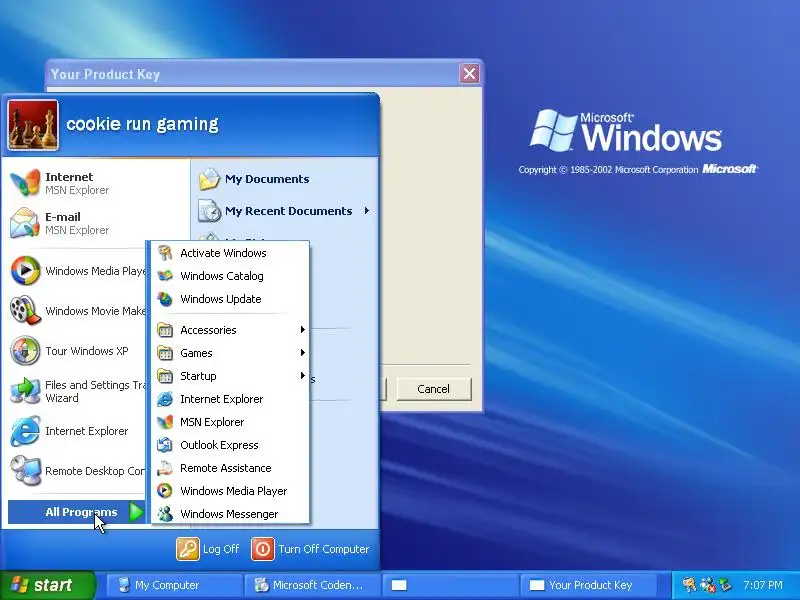
Task: Launch Outlook Express
Action: click(x=230, y=445)
